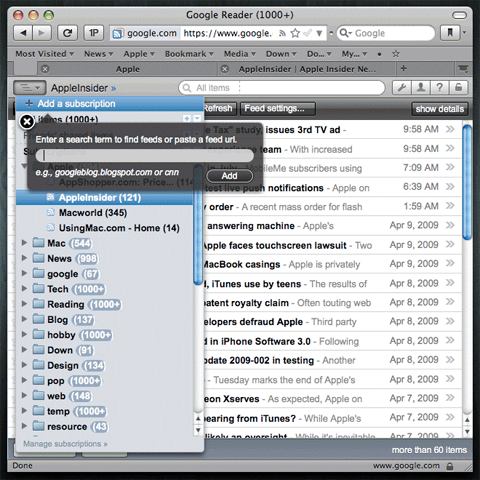Expand the Reading folder
The image size is (480, 480).
point(24,303)
